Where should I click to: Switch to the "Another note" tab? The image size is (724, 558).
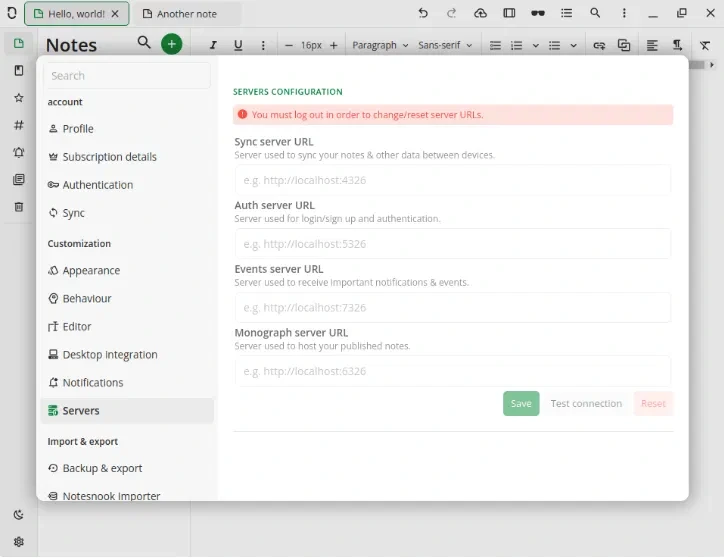[188, 14]
